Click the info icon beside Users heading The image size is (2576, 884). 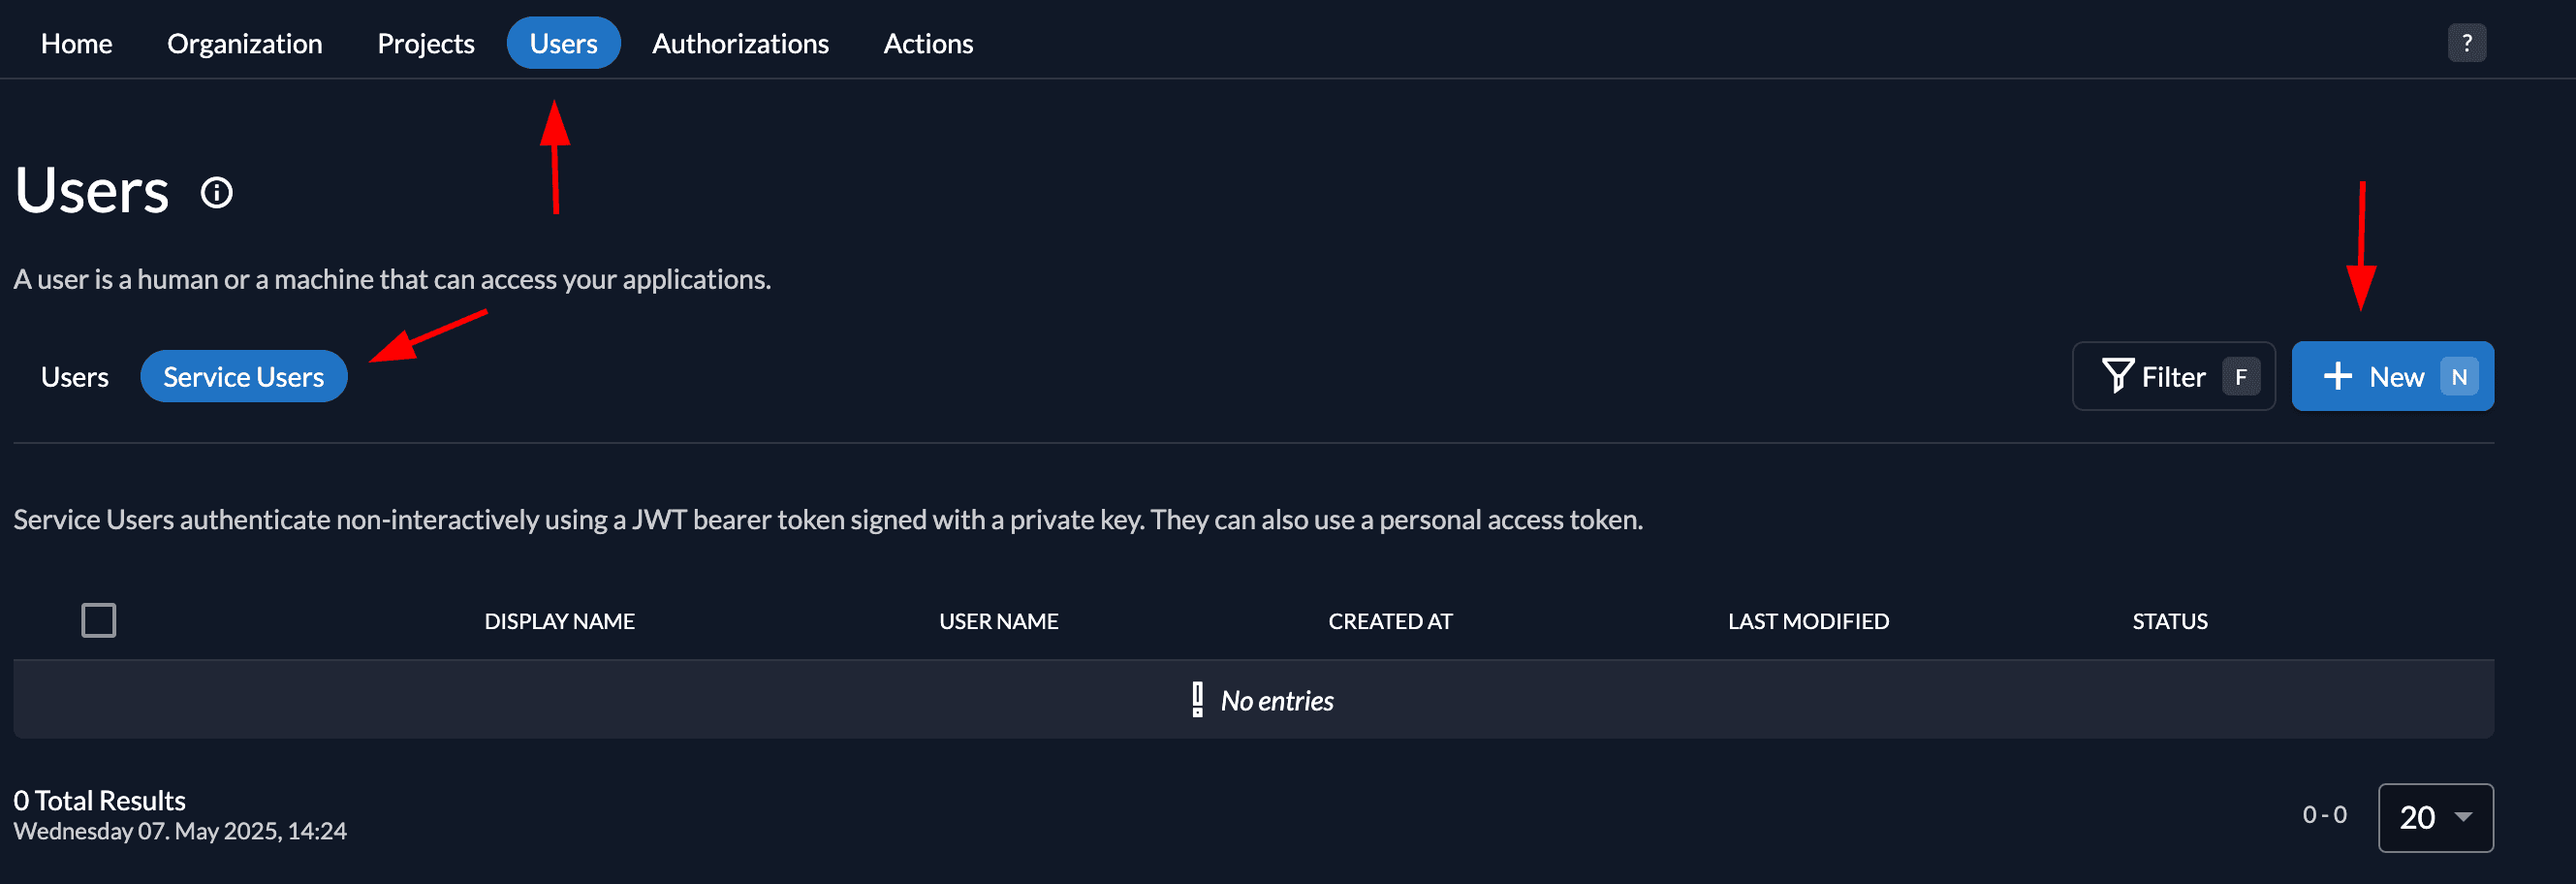click(217, 192)
